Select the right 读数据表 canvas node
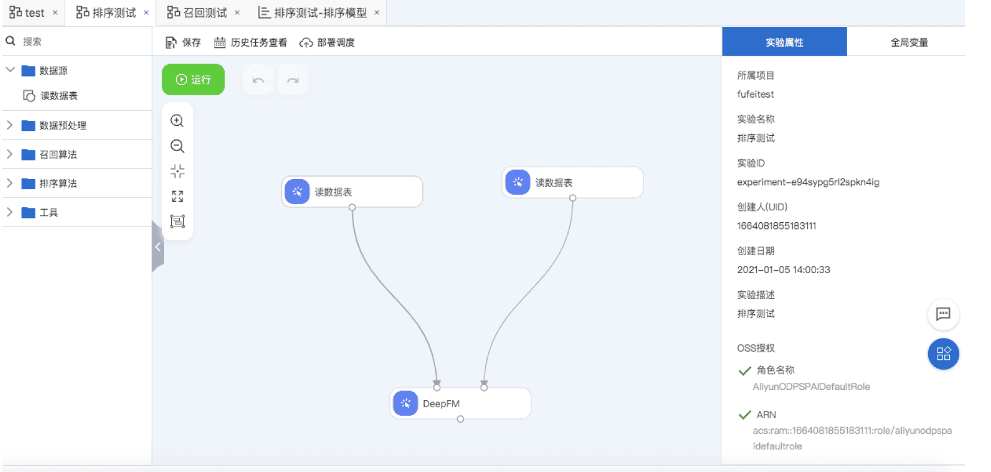The width and height of the screenshot is (991, 472). pyautogui.click(x=573, y=182)
